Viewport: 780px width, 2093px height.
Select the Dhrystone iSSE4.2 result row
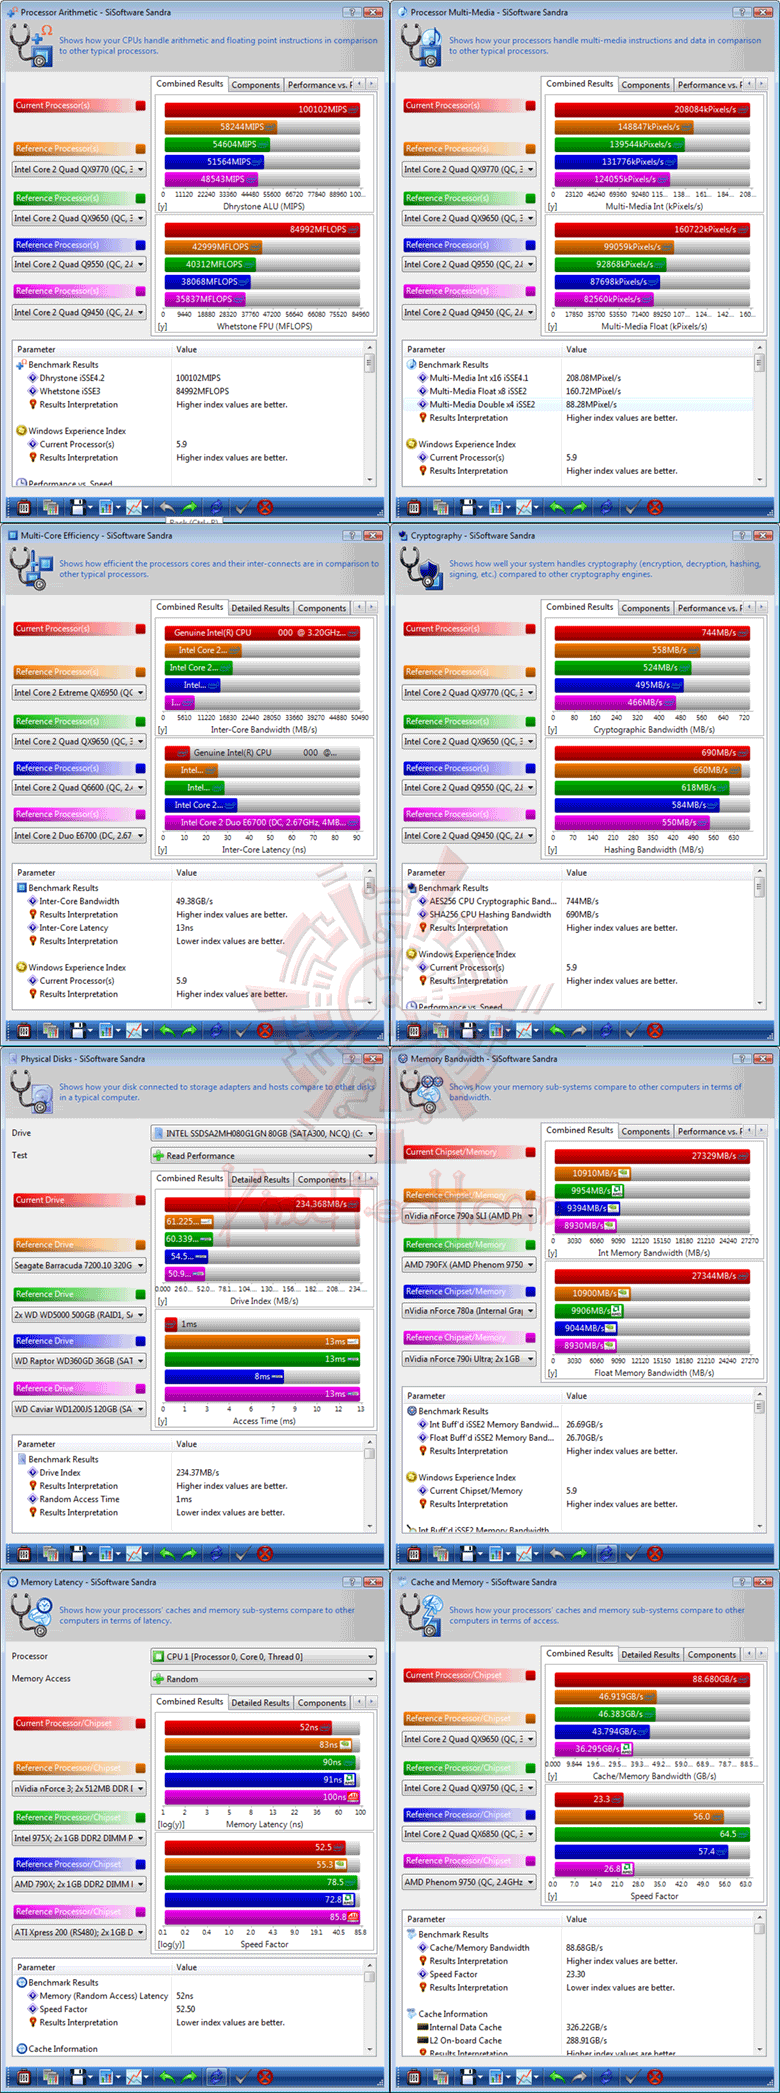190,378
